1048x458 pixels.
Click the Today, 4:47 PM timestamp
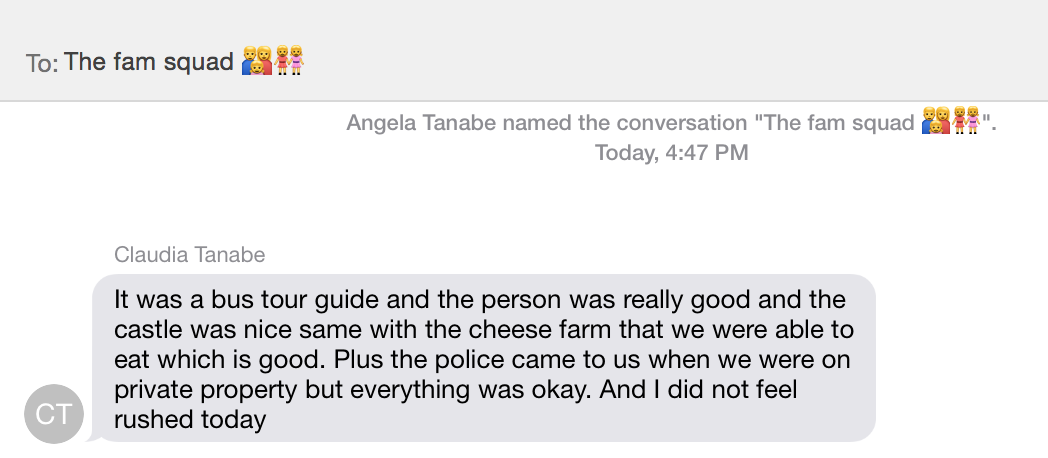pos(671,152)
